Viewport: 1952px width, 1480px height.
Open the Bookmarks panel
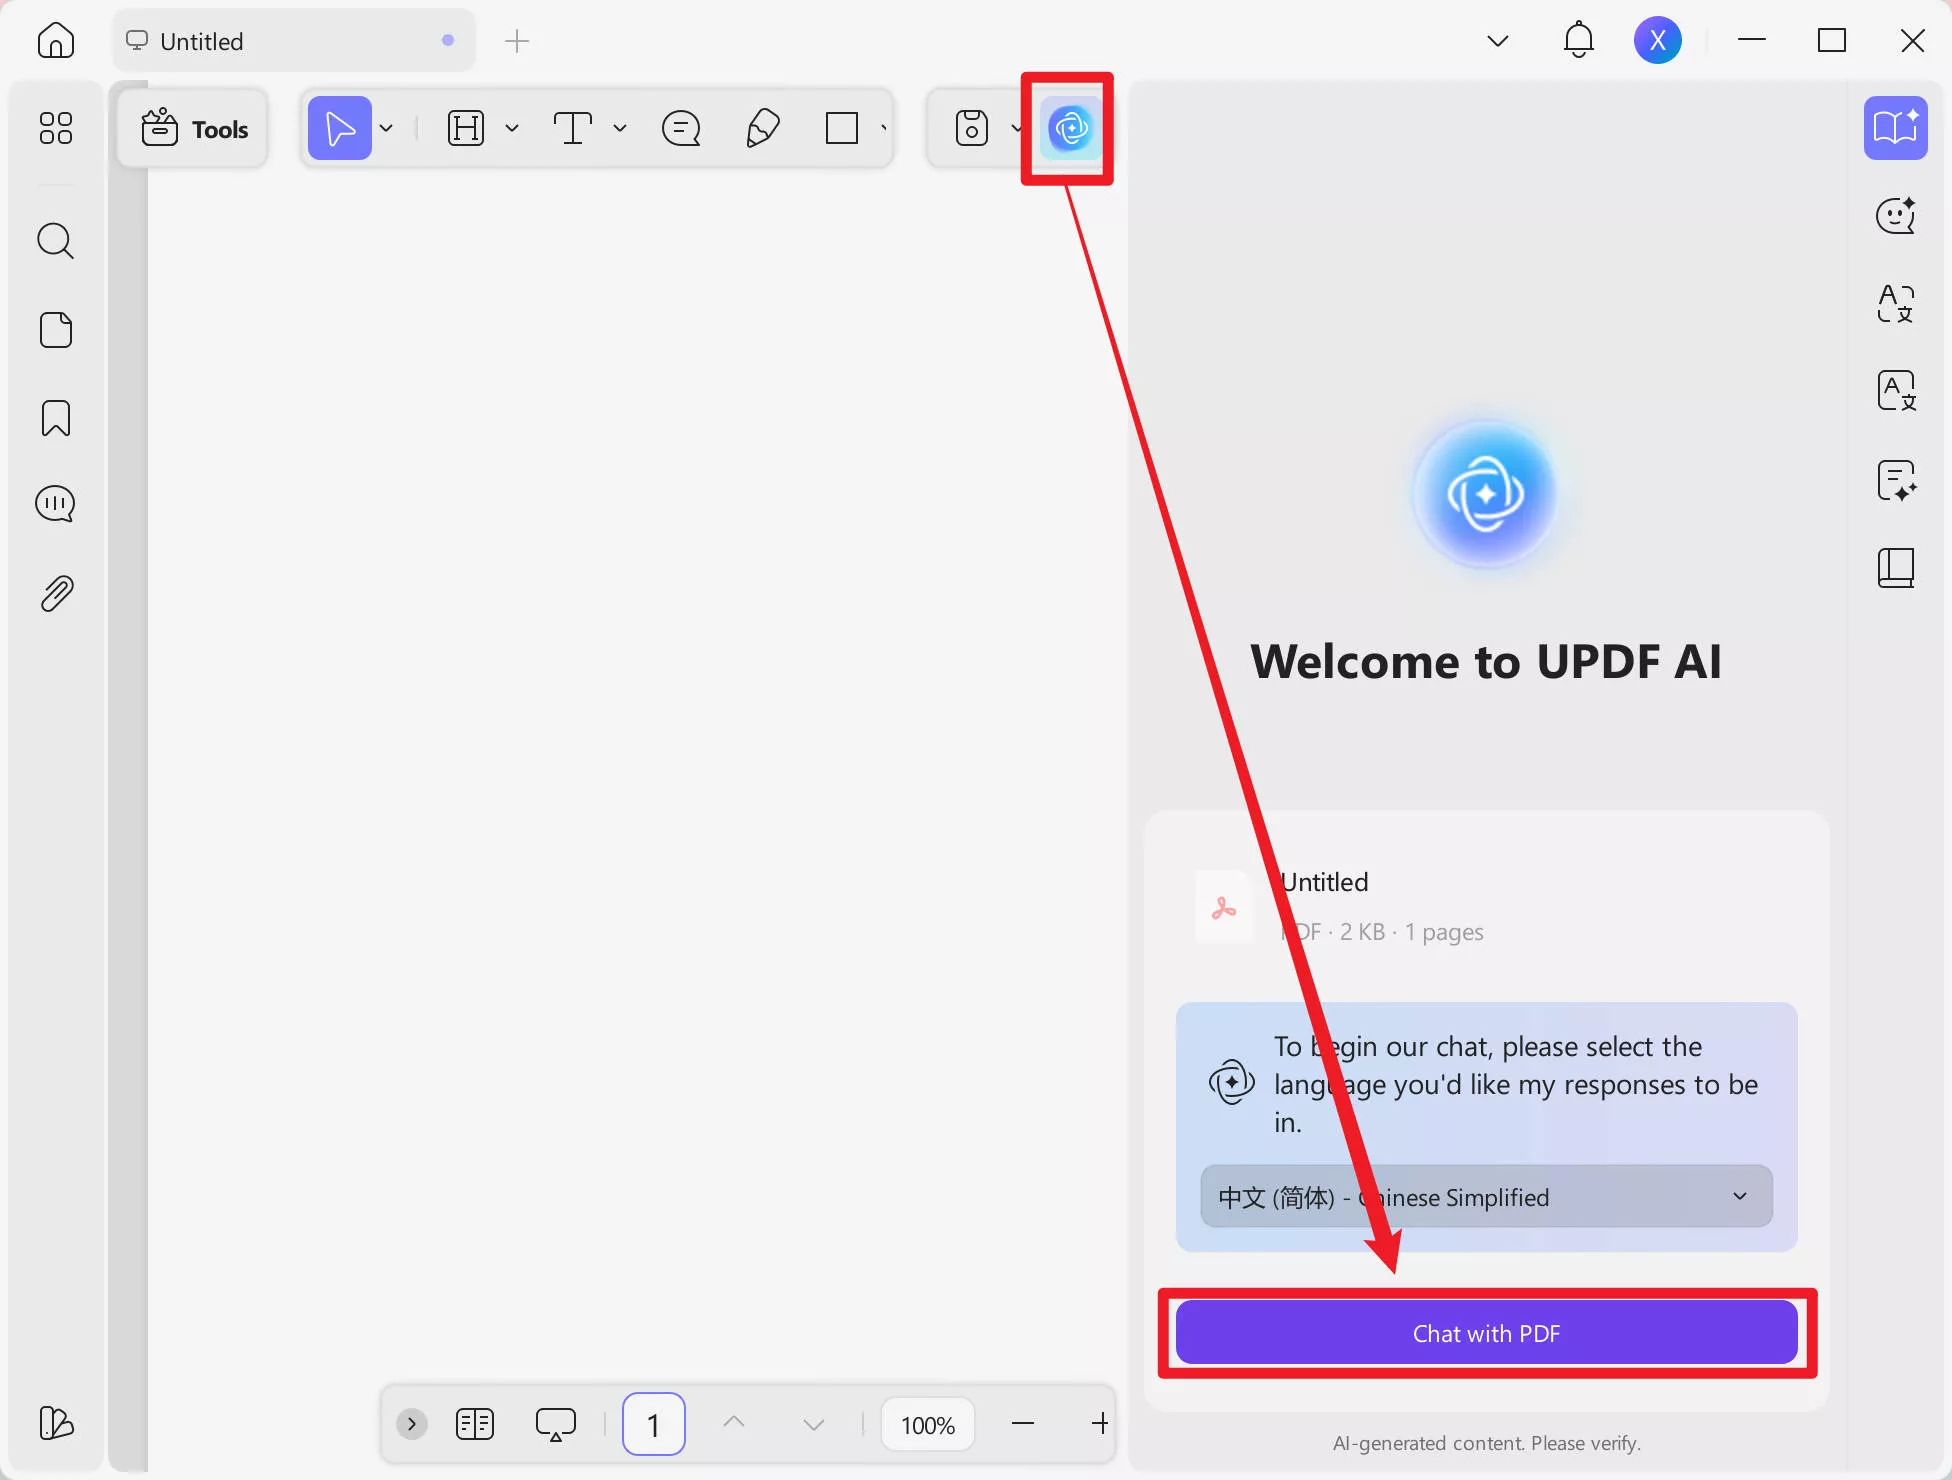56,417
